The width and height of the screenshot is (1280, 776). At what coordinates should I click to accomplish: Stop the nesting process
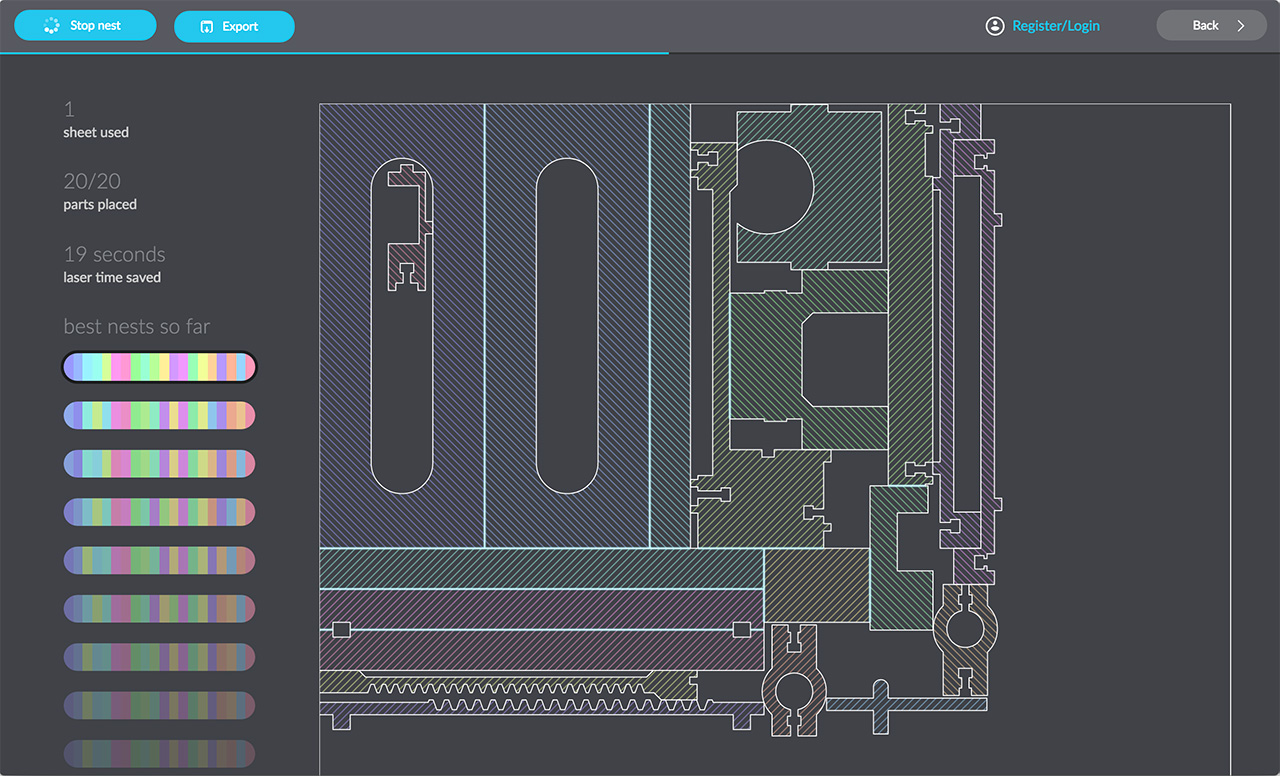point(85,25)
